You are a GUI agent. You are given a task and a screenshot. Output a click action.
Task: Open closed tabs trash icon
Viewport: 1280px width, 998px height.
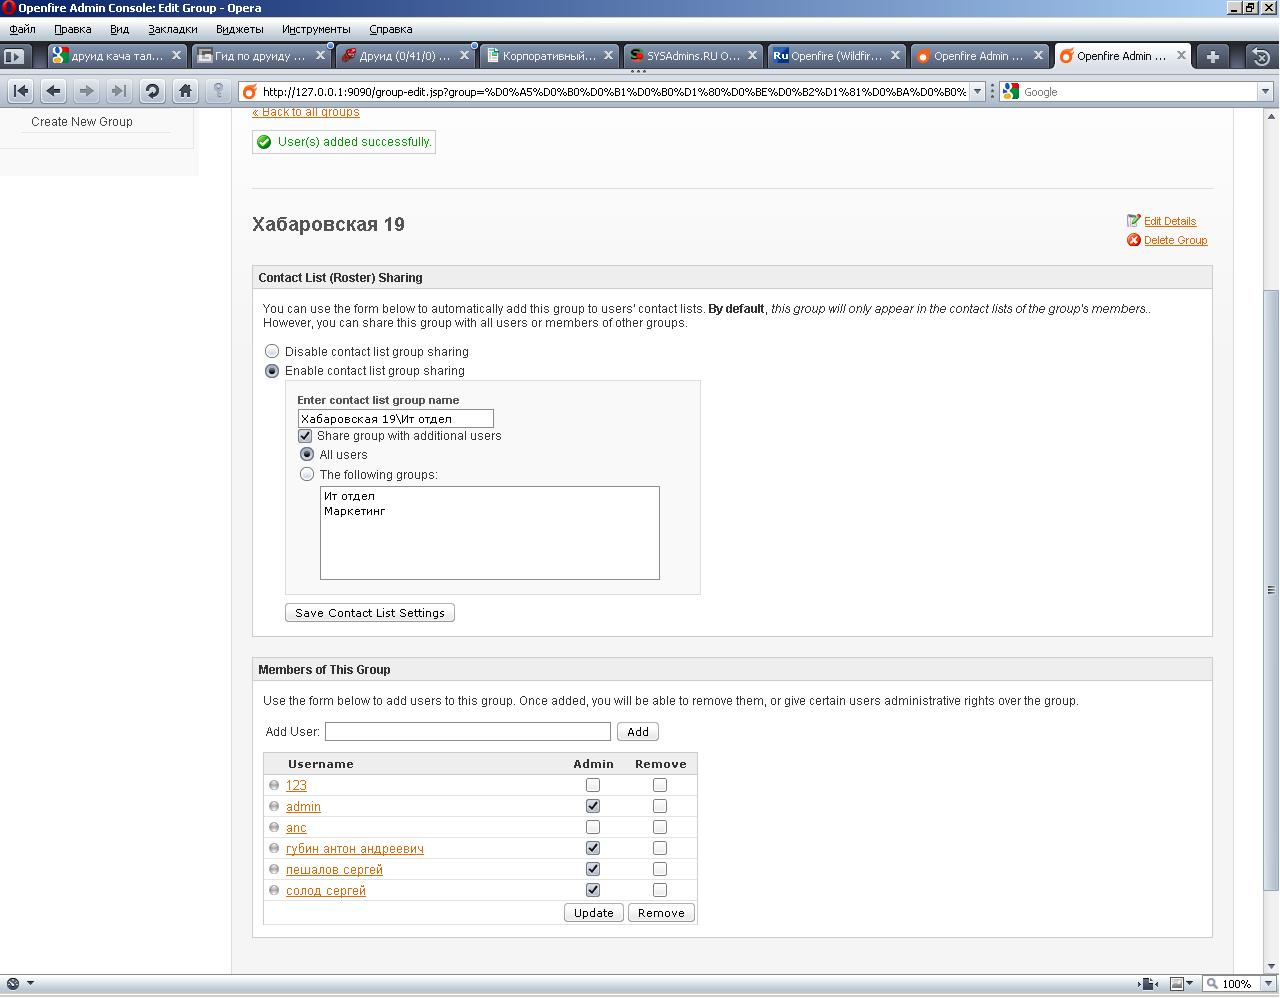(1262, 57)
